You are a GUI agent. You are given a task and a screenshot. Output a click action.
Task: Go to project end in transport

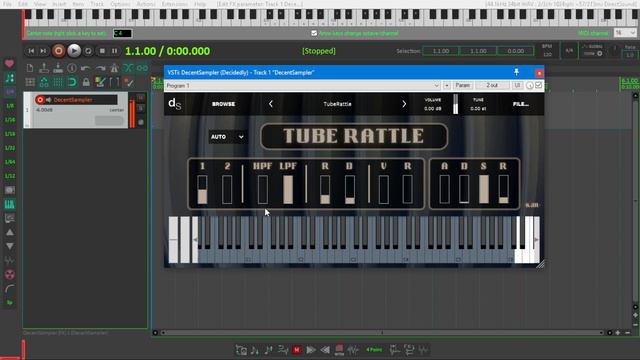click(43, 51)
